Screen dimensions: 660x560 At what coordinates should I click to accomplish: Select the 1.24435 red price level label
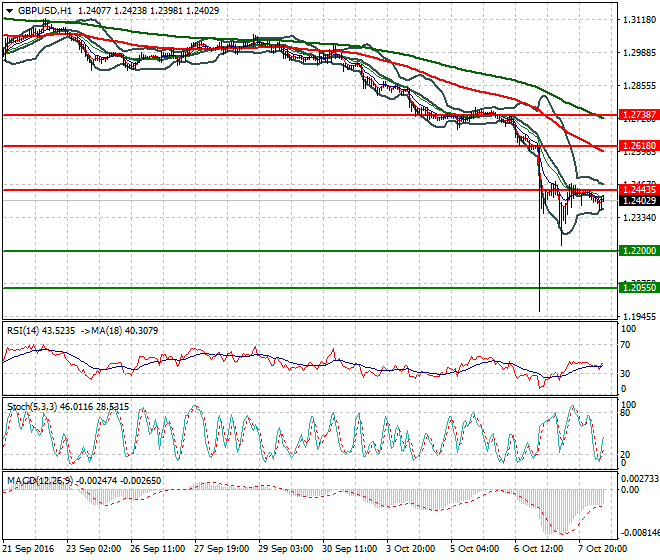pyautogui.click(x=639, y=189)
